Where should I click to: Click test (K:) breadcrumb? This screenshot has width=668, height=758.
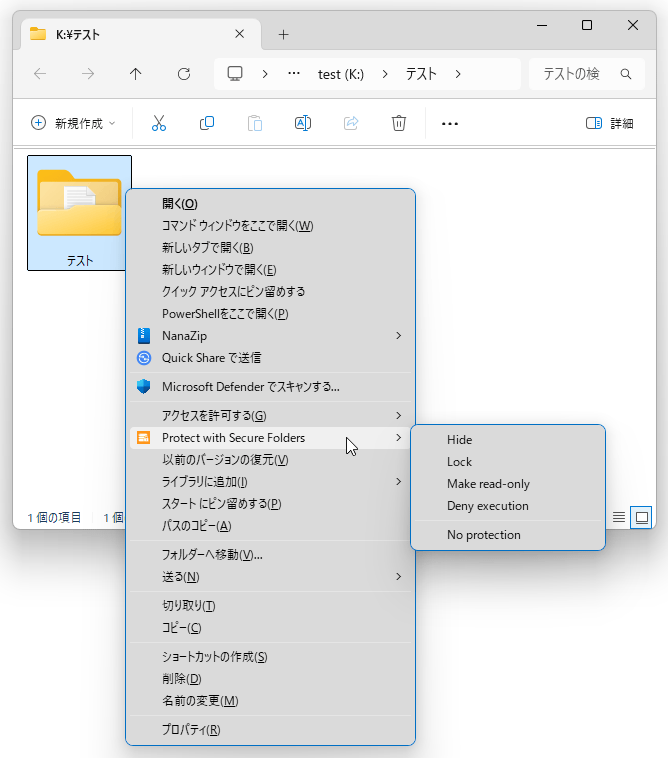tap(341, 74)
